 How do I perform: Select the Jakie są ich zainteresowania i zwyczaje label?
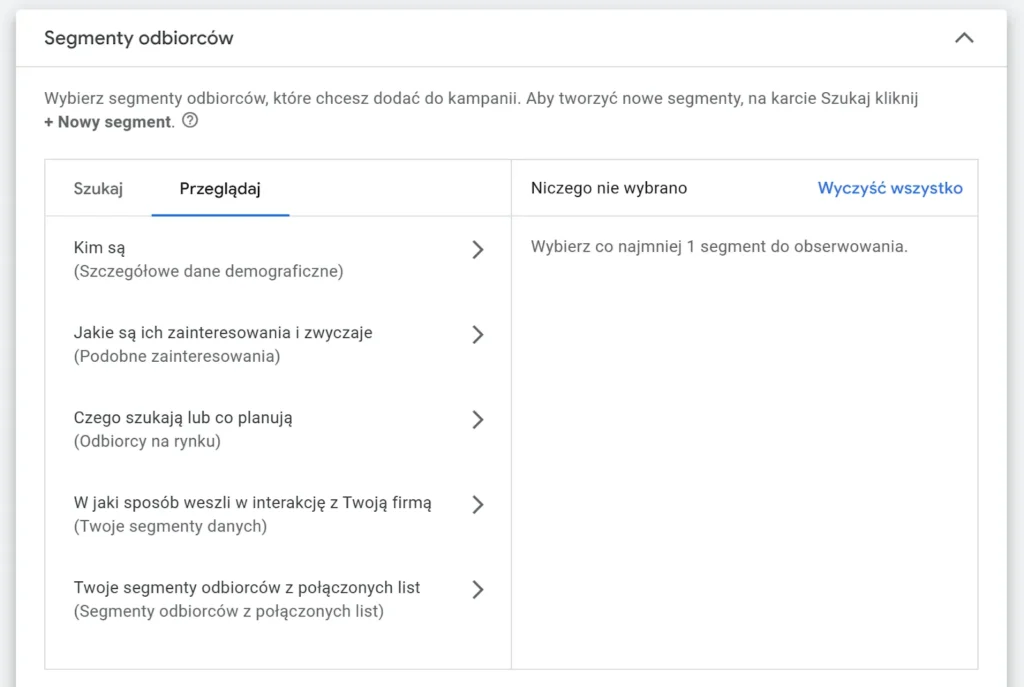223,332
